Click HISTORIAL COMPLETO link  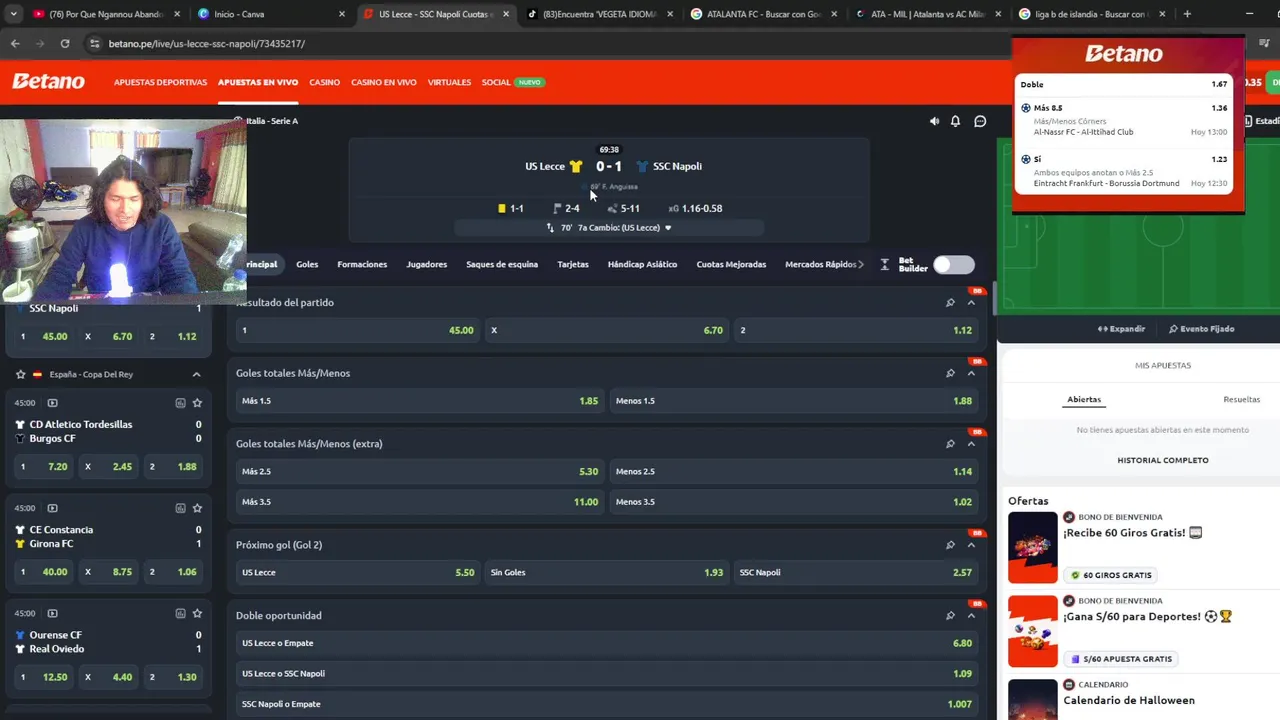point(1163,460)
